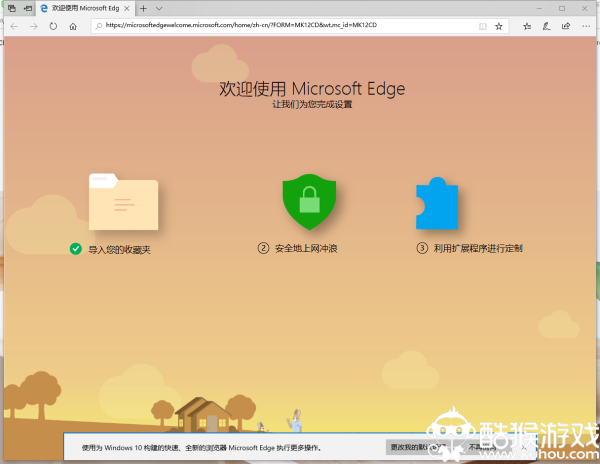Click the green checkmark beside 导入您的收藏夹

coord(76,249)
